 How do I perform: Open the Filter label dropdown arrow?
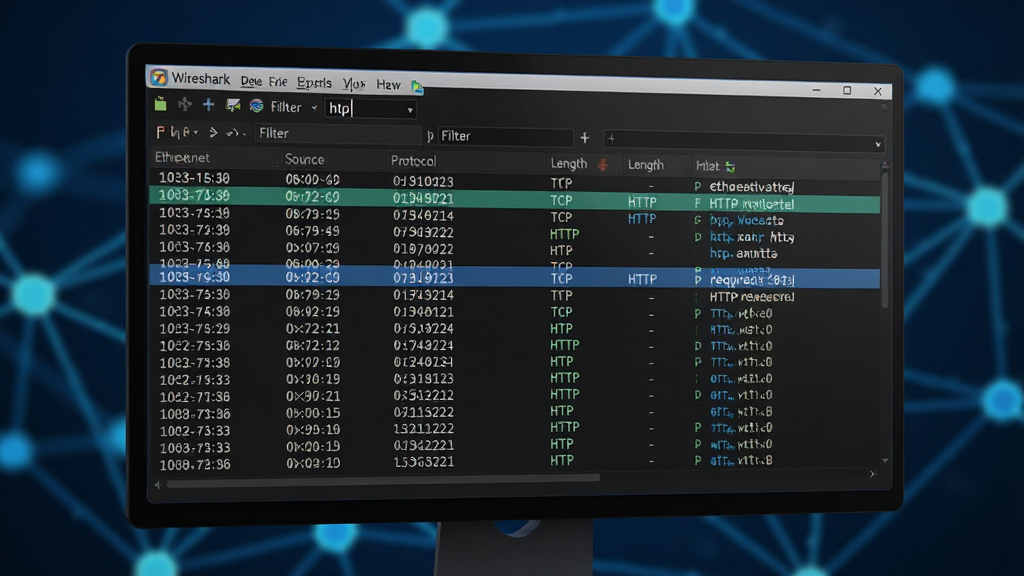pyautogui.click(x=314, y=108)
